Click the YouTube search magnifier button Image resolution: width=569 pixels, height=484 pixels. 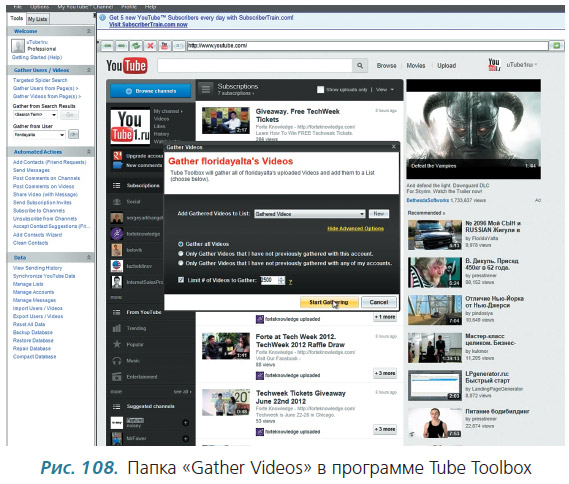360,66
